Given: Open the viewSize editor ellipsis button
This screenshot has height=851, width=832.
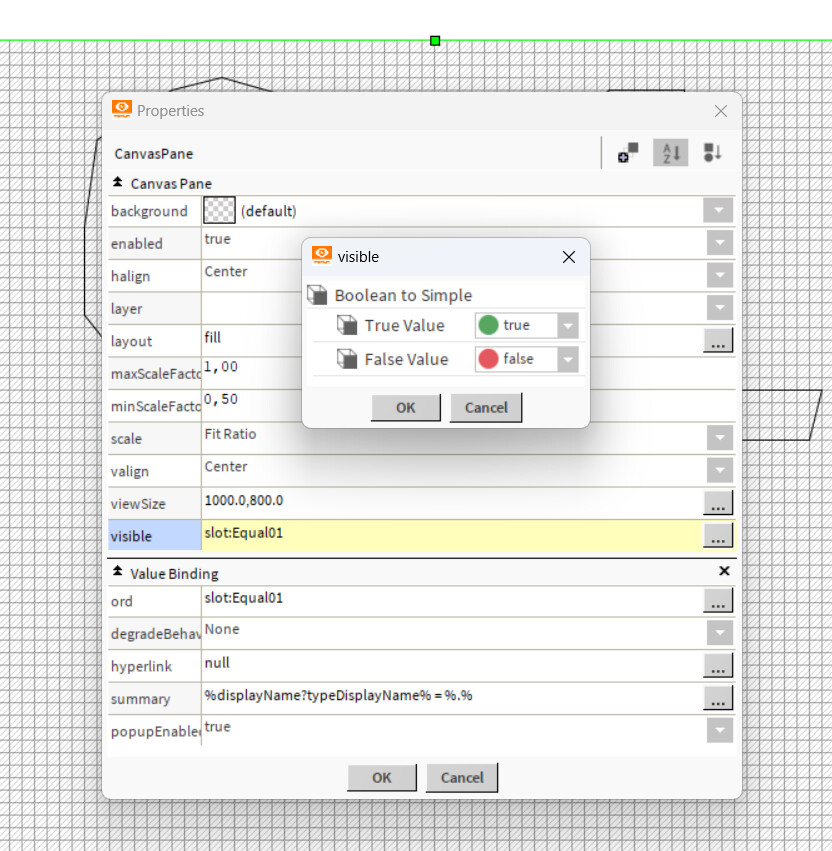Looking at the screenshot, I should [718, 503].
